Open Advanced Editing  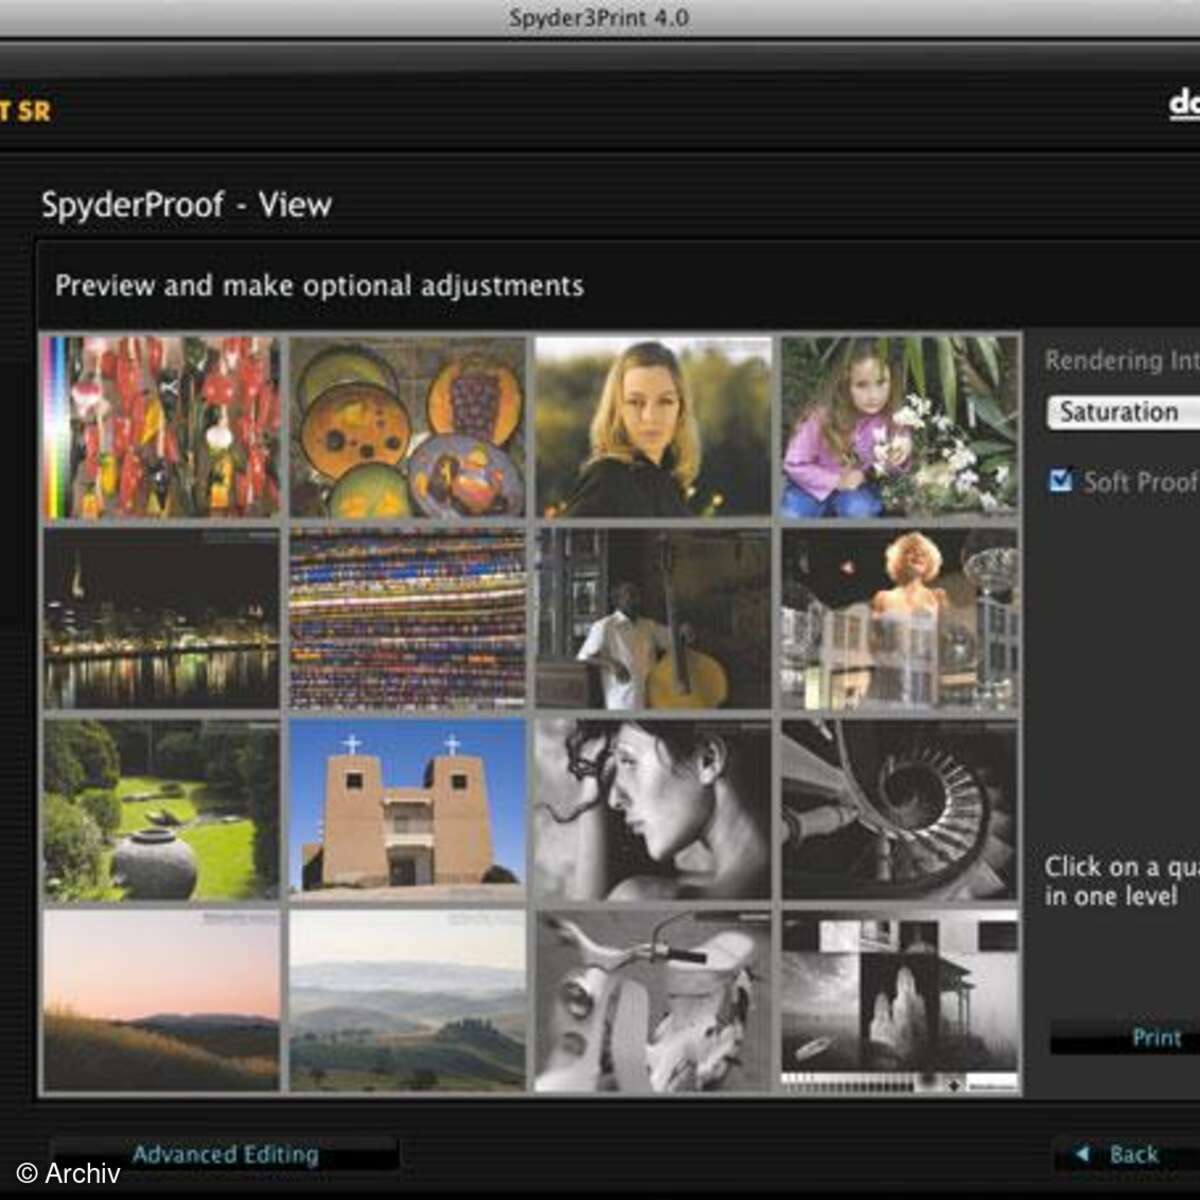[225, 1155]
